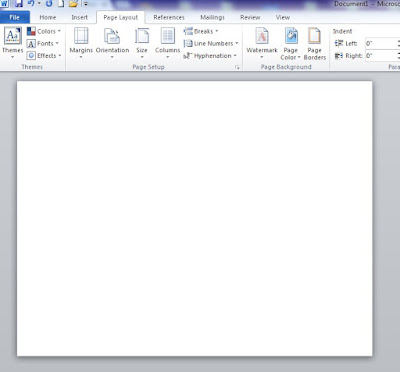Open the Undo history dropdown arrow
This screenshot has height=372, width=400.
pos(39,4)
